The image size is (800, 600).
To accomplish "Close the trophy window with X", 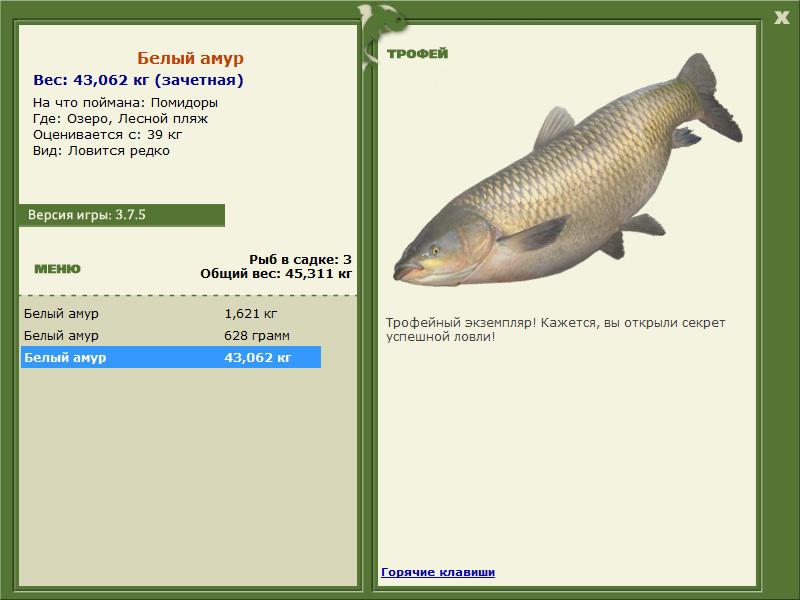I will [x=781, y=18].
